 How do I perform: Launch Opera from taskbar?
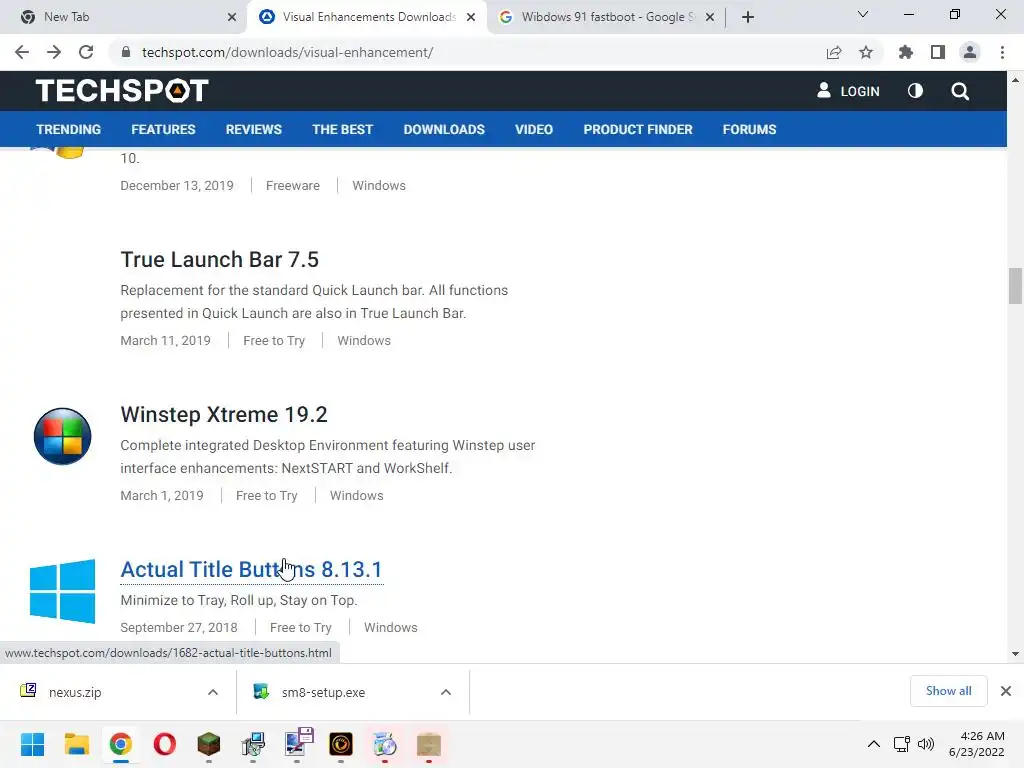[x=165, y=744]
